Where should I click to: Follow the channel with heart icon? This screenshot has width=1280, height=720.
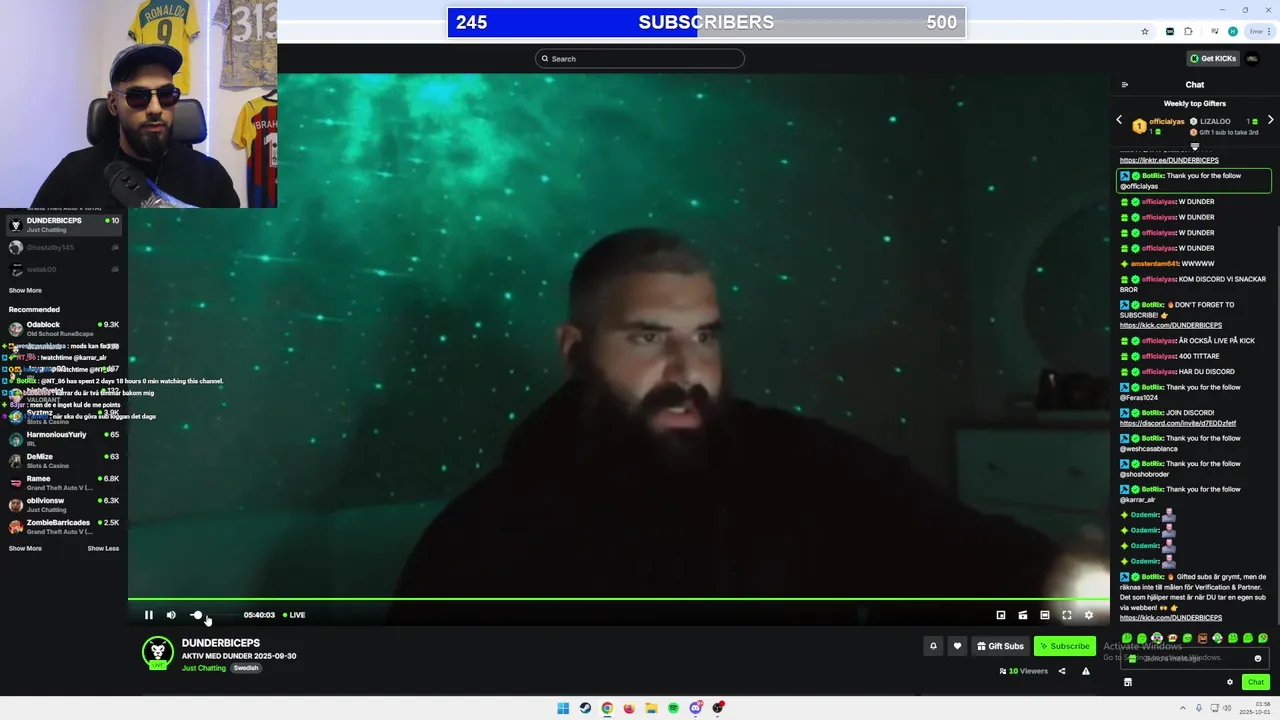click(x=957, y=646)
